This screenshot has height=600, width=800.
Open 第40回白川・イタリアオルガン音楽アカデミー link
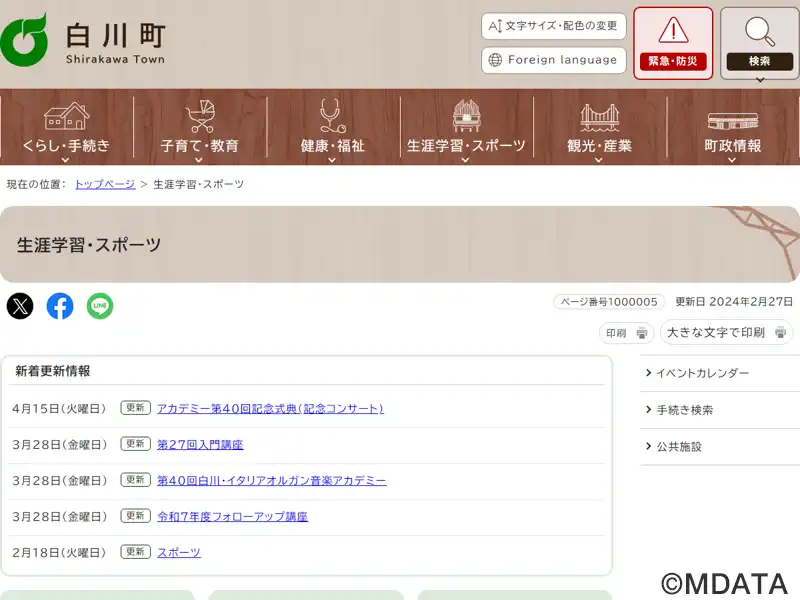click(x=271, y=481)
